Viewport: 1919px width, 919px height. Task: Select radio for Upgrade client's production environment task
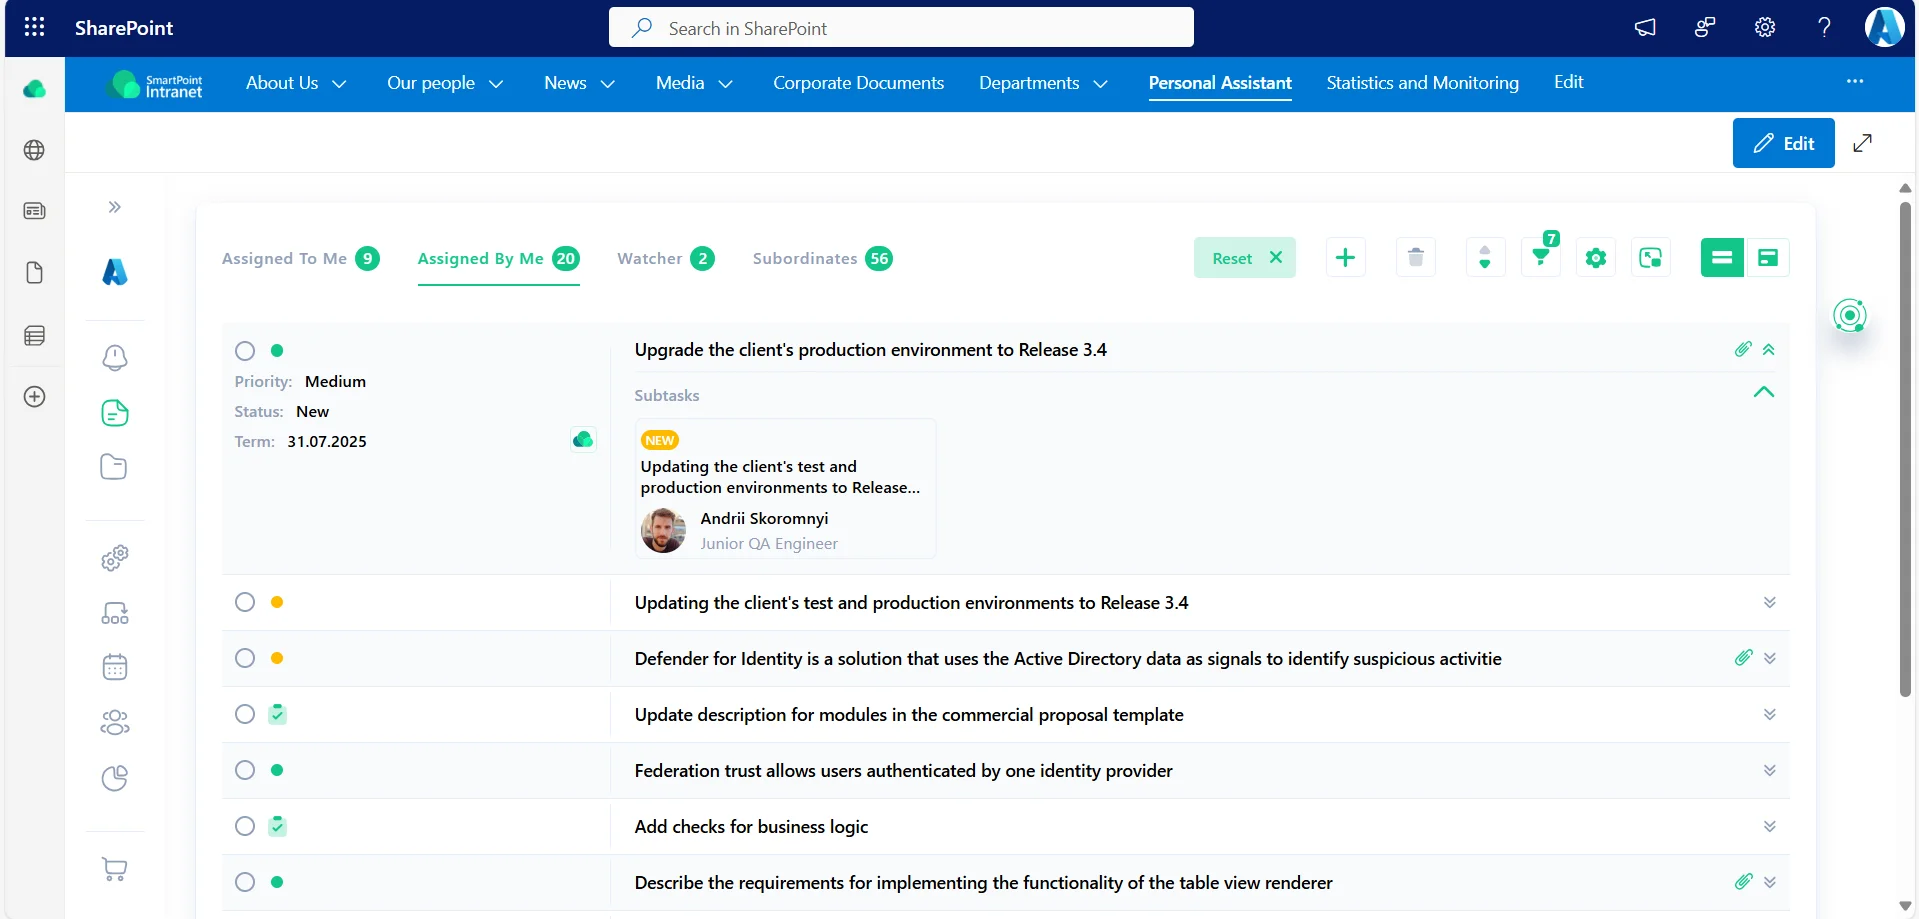pos(245,351)
